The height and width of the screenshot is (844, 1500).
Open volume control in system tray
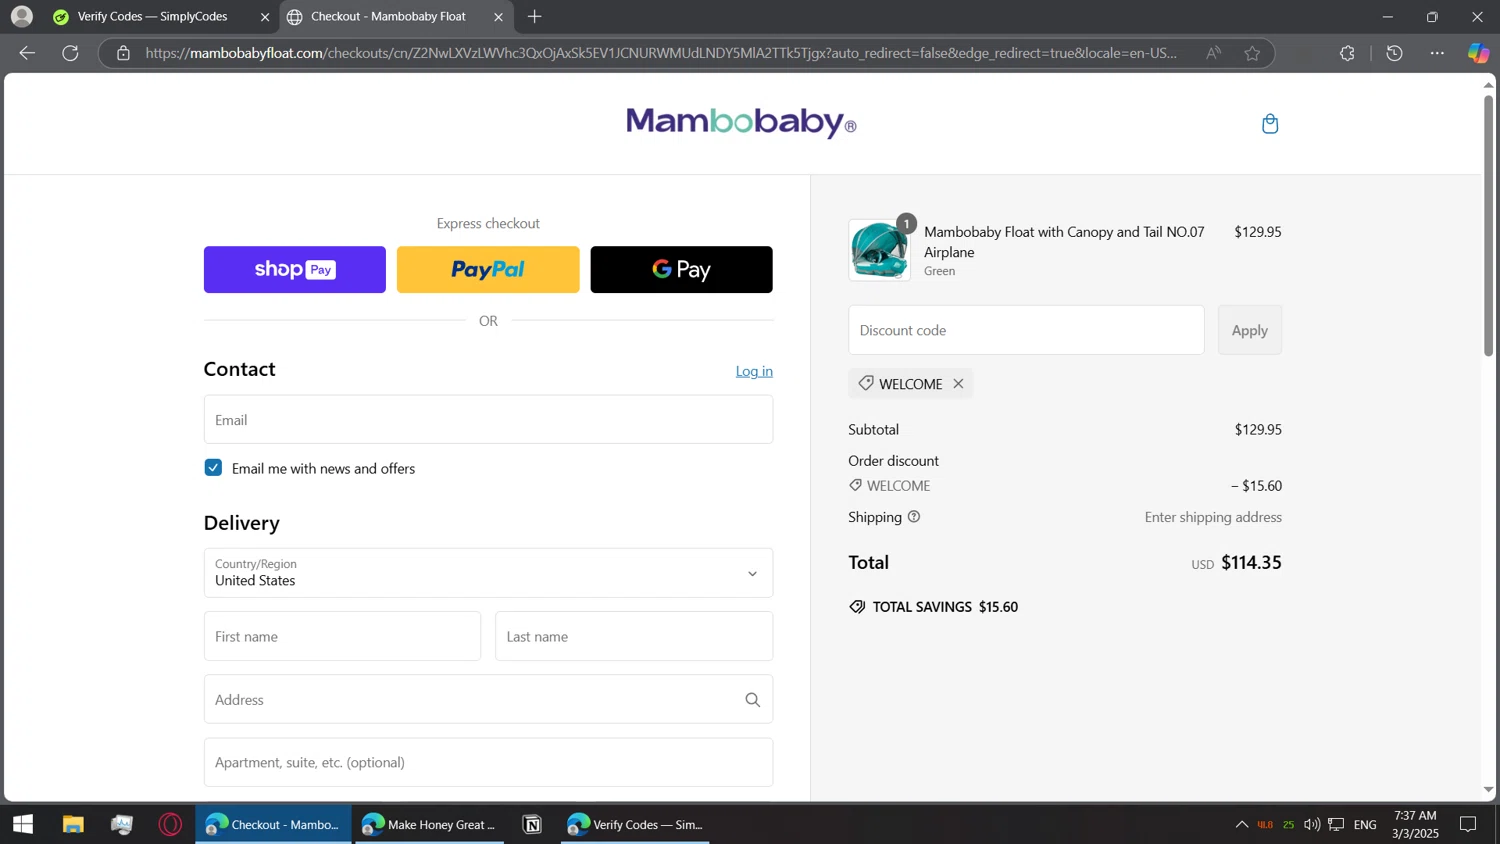click(1311, 824)
